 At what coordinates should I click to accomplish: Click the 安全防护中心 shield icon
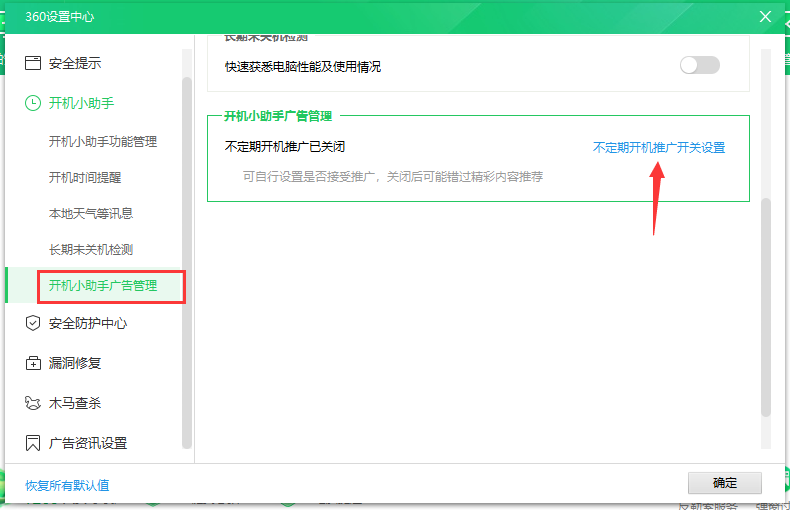(x=33, y=323)
